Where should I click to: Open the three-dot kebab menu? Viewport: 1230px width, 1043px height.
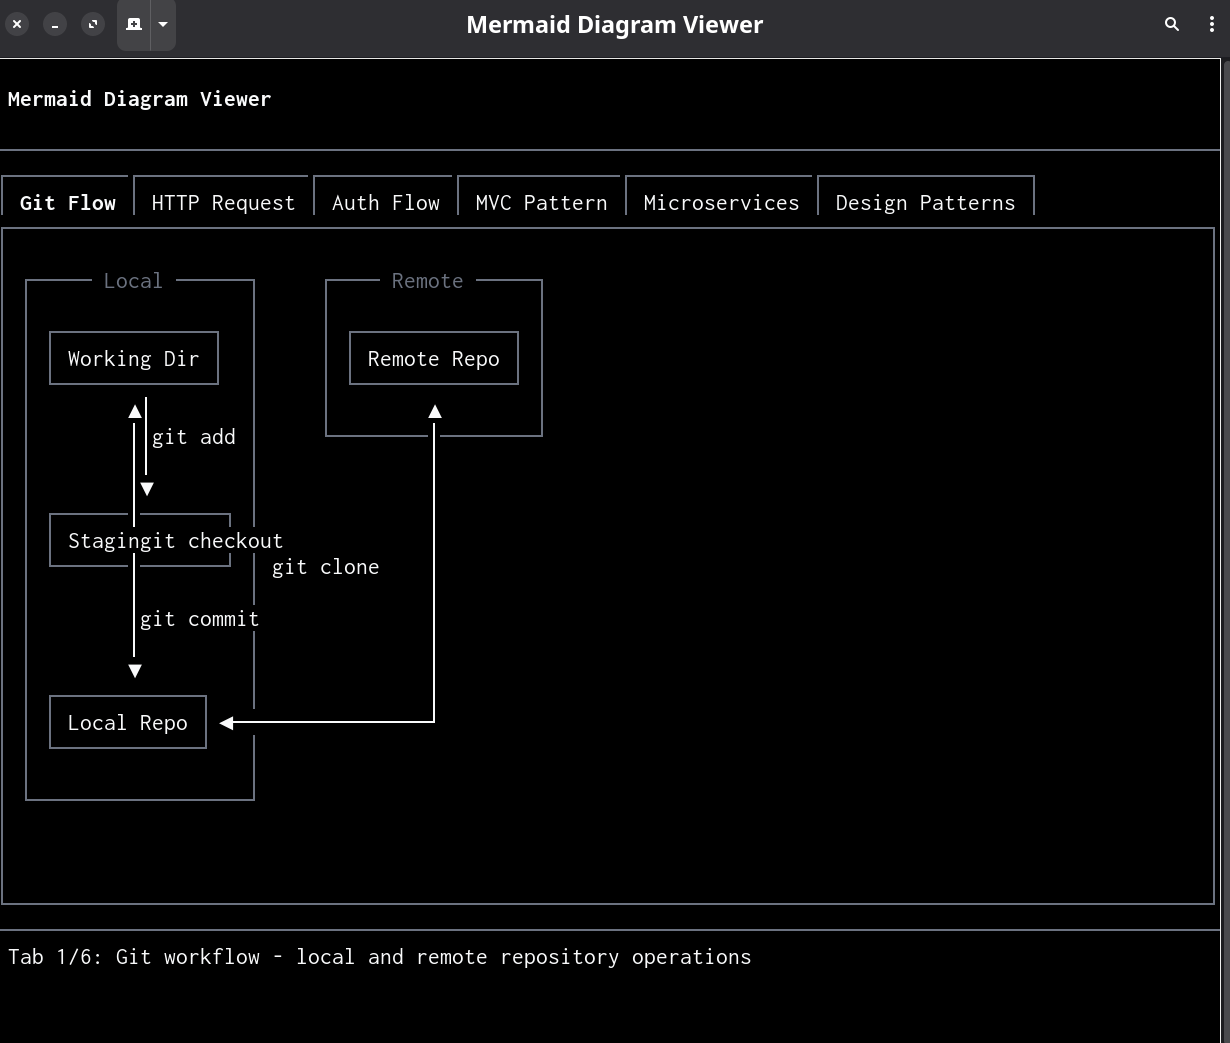[1211, 24]
